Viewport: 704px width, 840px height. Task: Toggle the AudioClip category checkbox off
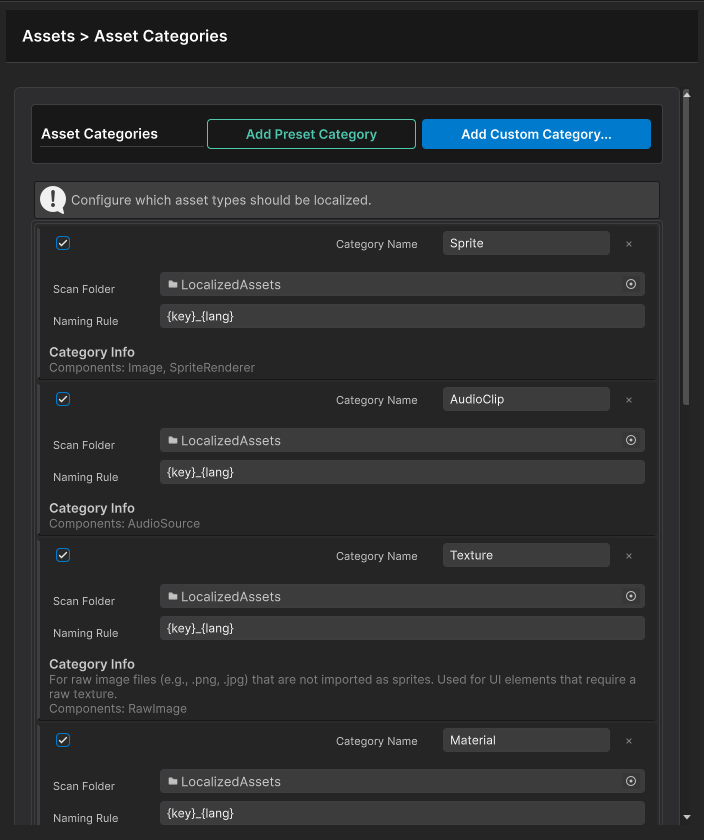[x=63, y=399]
